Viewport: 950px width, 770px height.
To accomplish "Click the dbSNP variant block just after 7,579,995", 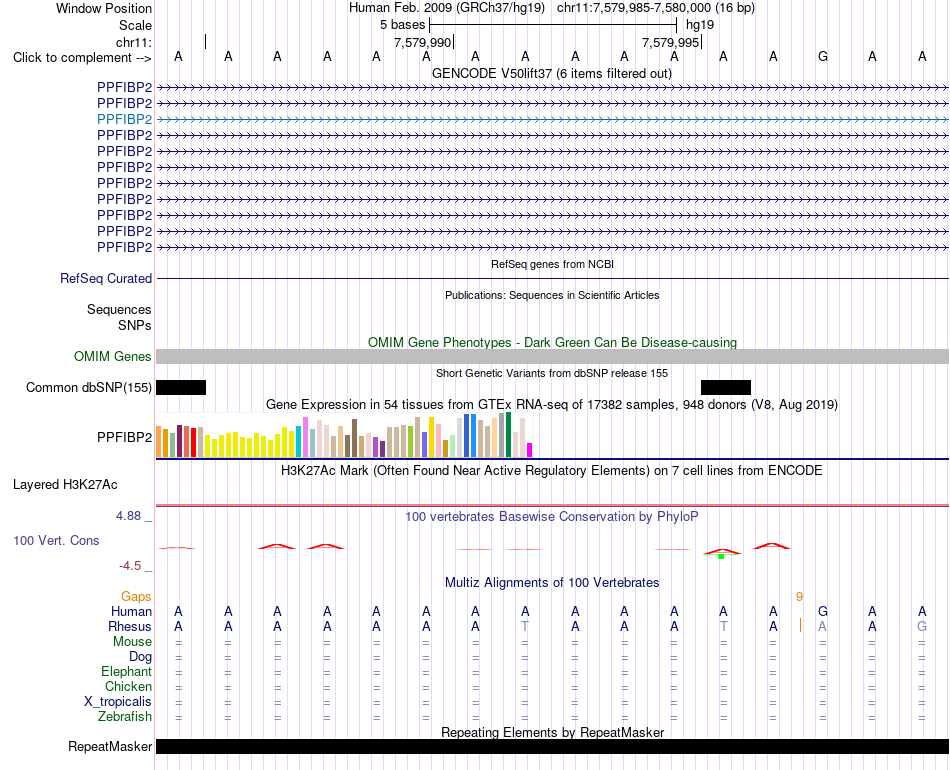I will point(726,388).
